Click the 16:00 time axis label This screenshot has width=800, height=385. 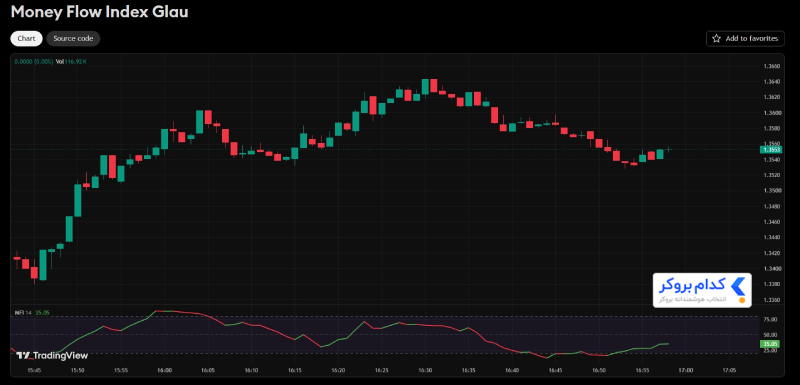pos(164,371)
